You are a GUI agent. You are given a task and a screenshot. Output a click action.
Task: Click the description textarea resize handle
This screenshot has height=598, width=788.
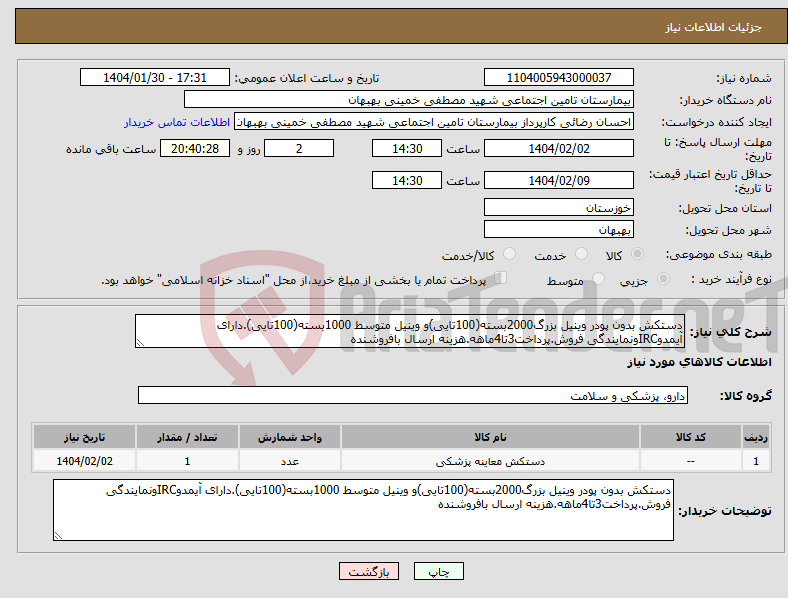[x=140, y=343]
